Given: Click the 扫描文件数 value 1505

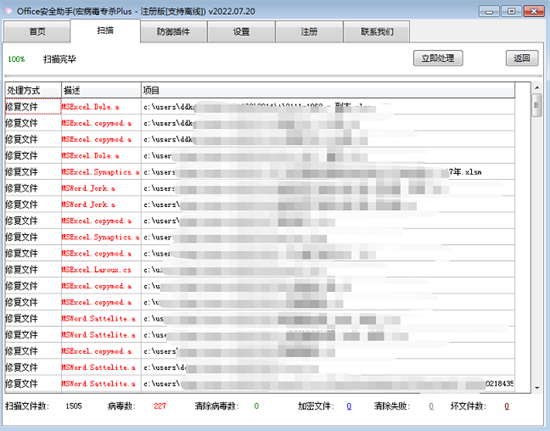Looking at the screenshot, I should pyautogui.click(x=74, y=406).
